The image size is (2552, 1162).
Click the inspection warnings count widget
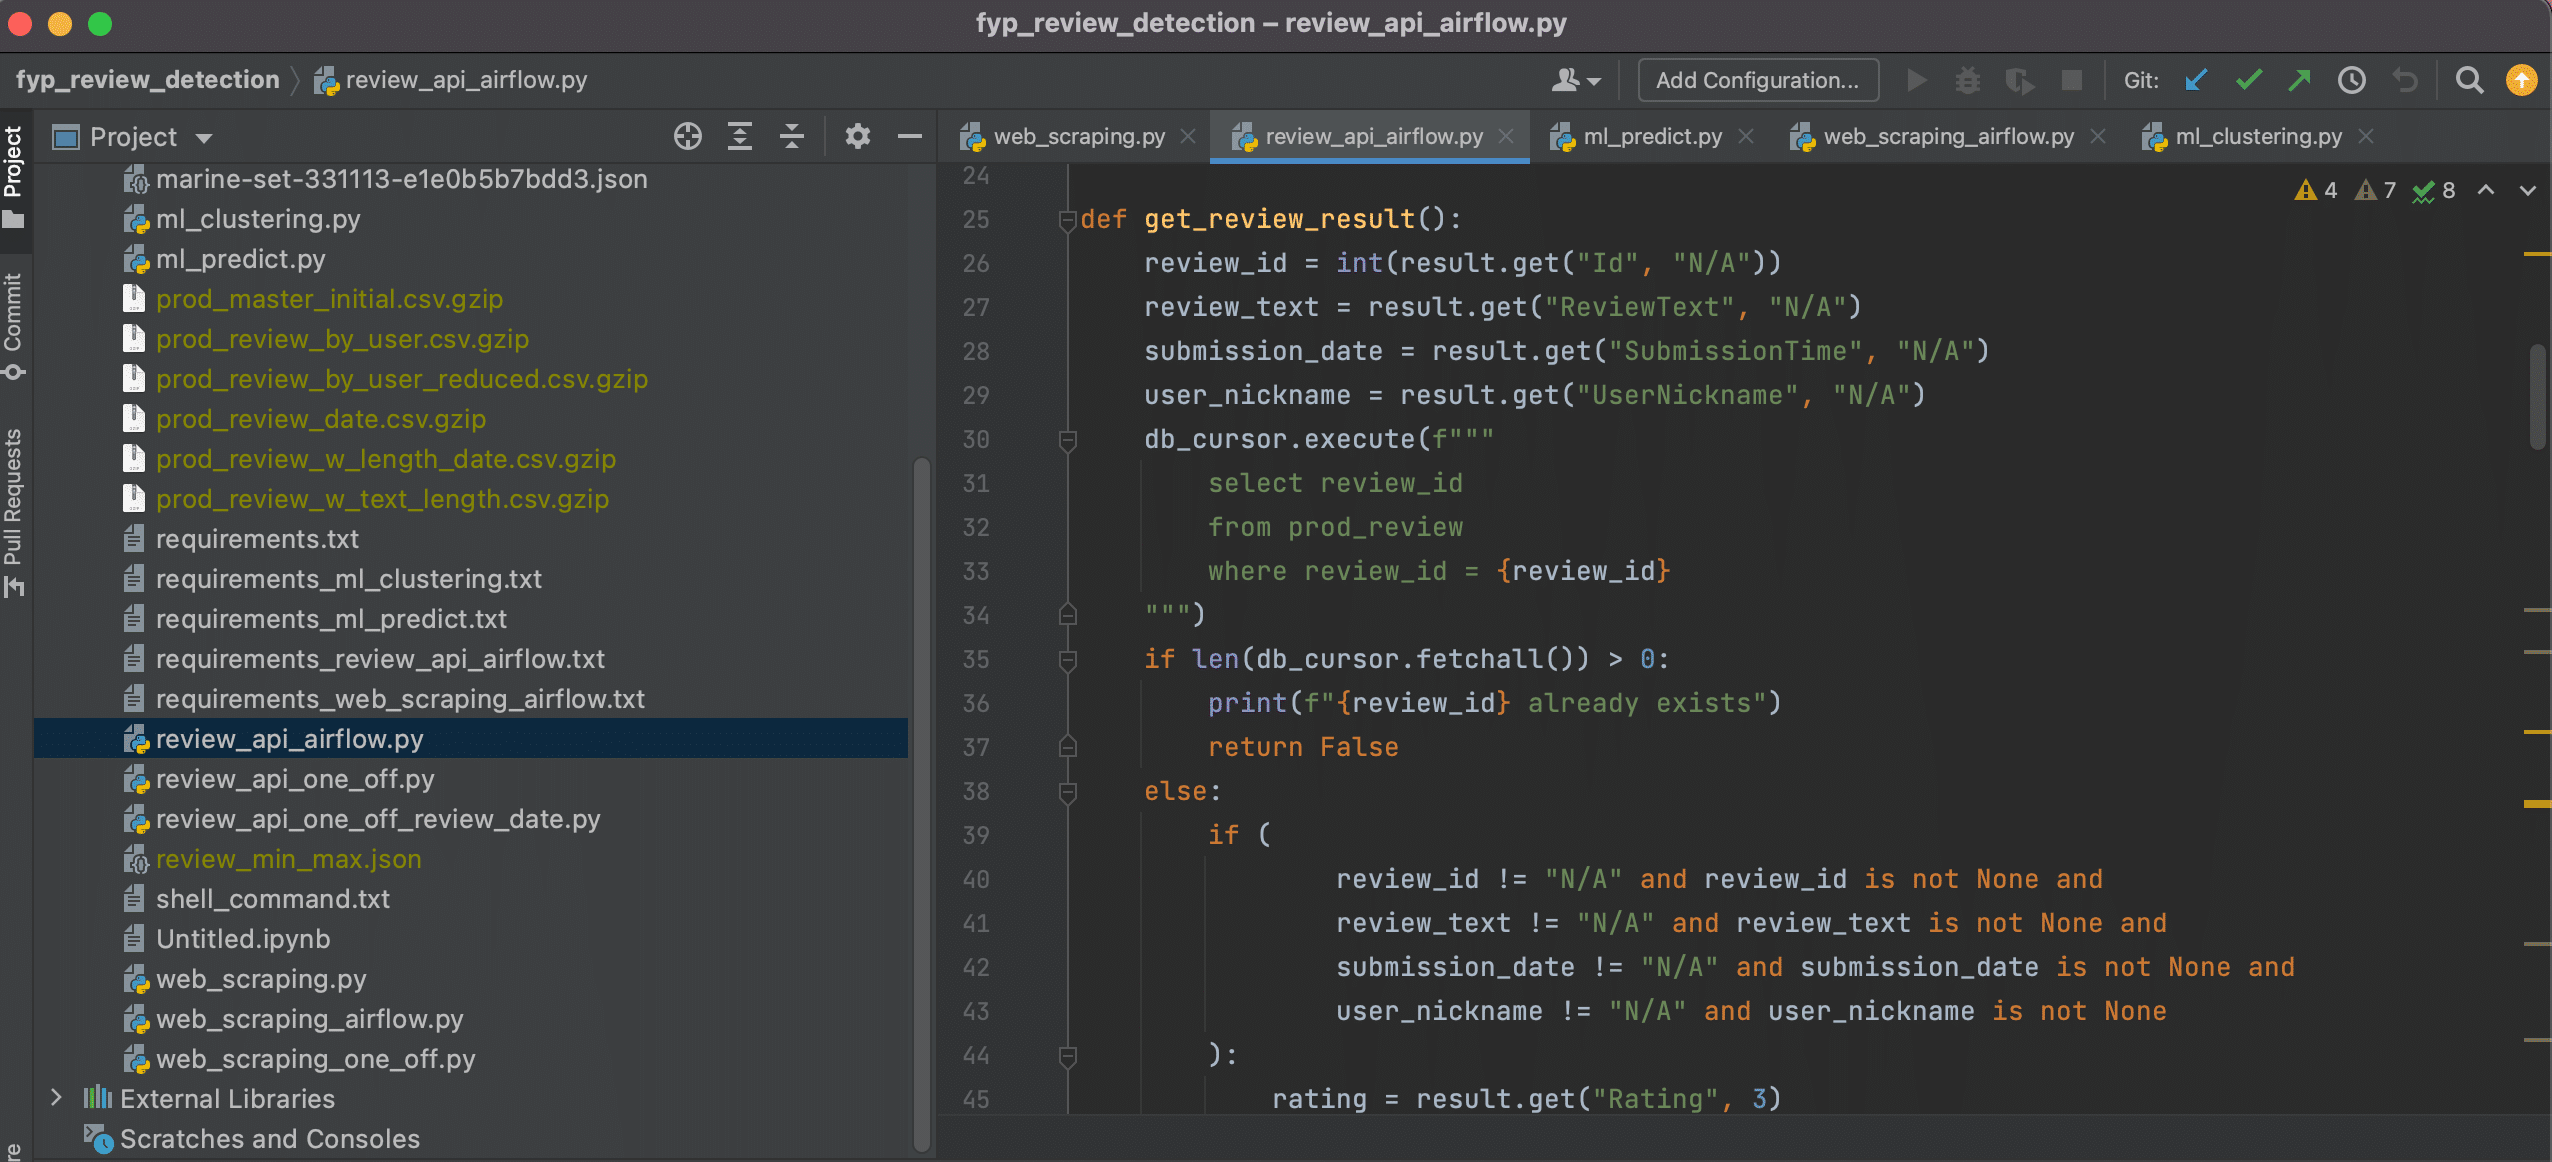[x=2375, y=190]
